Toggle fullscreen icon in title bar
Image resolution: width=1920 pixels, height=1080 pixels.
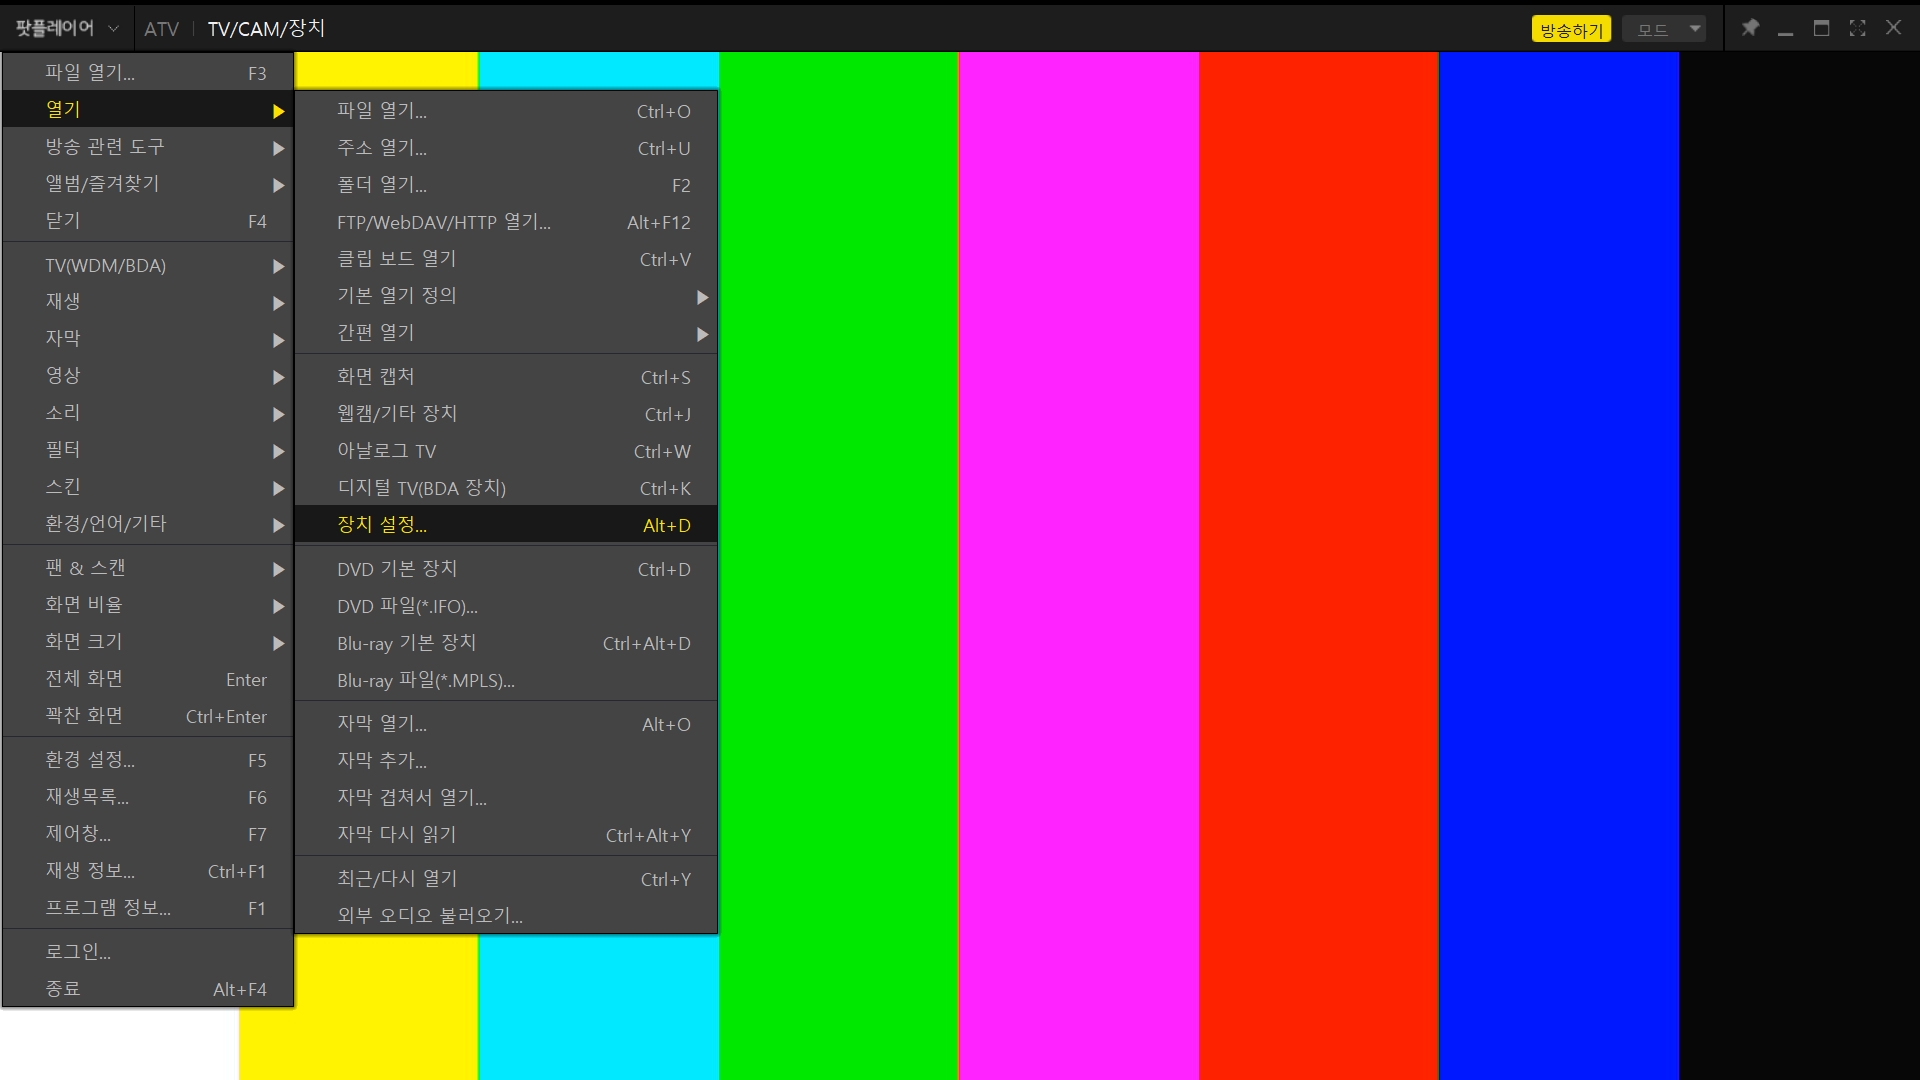[x=1857, y=28]
